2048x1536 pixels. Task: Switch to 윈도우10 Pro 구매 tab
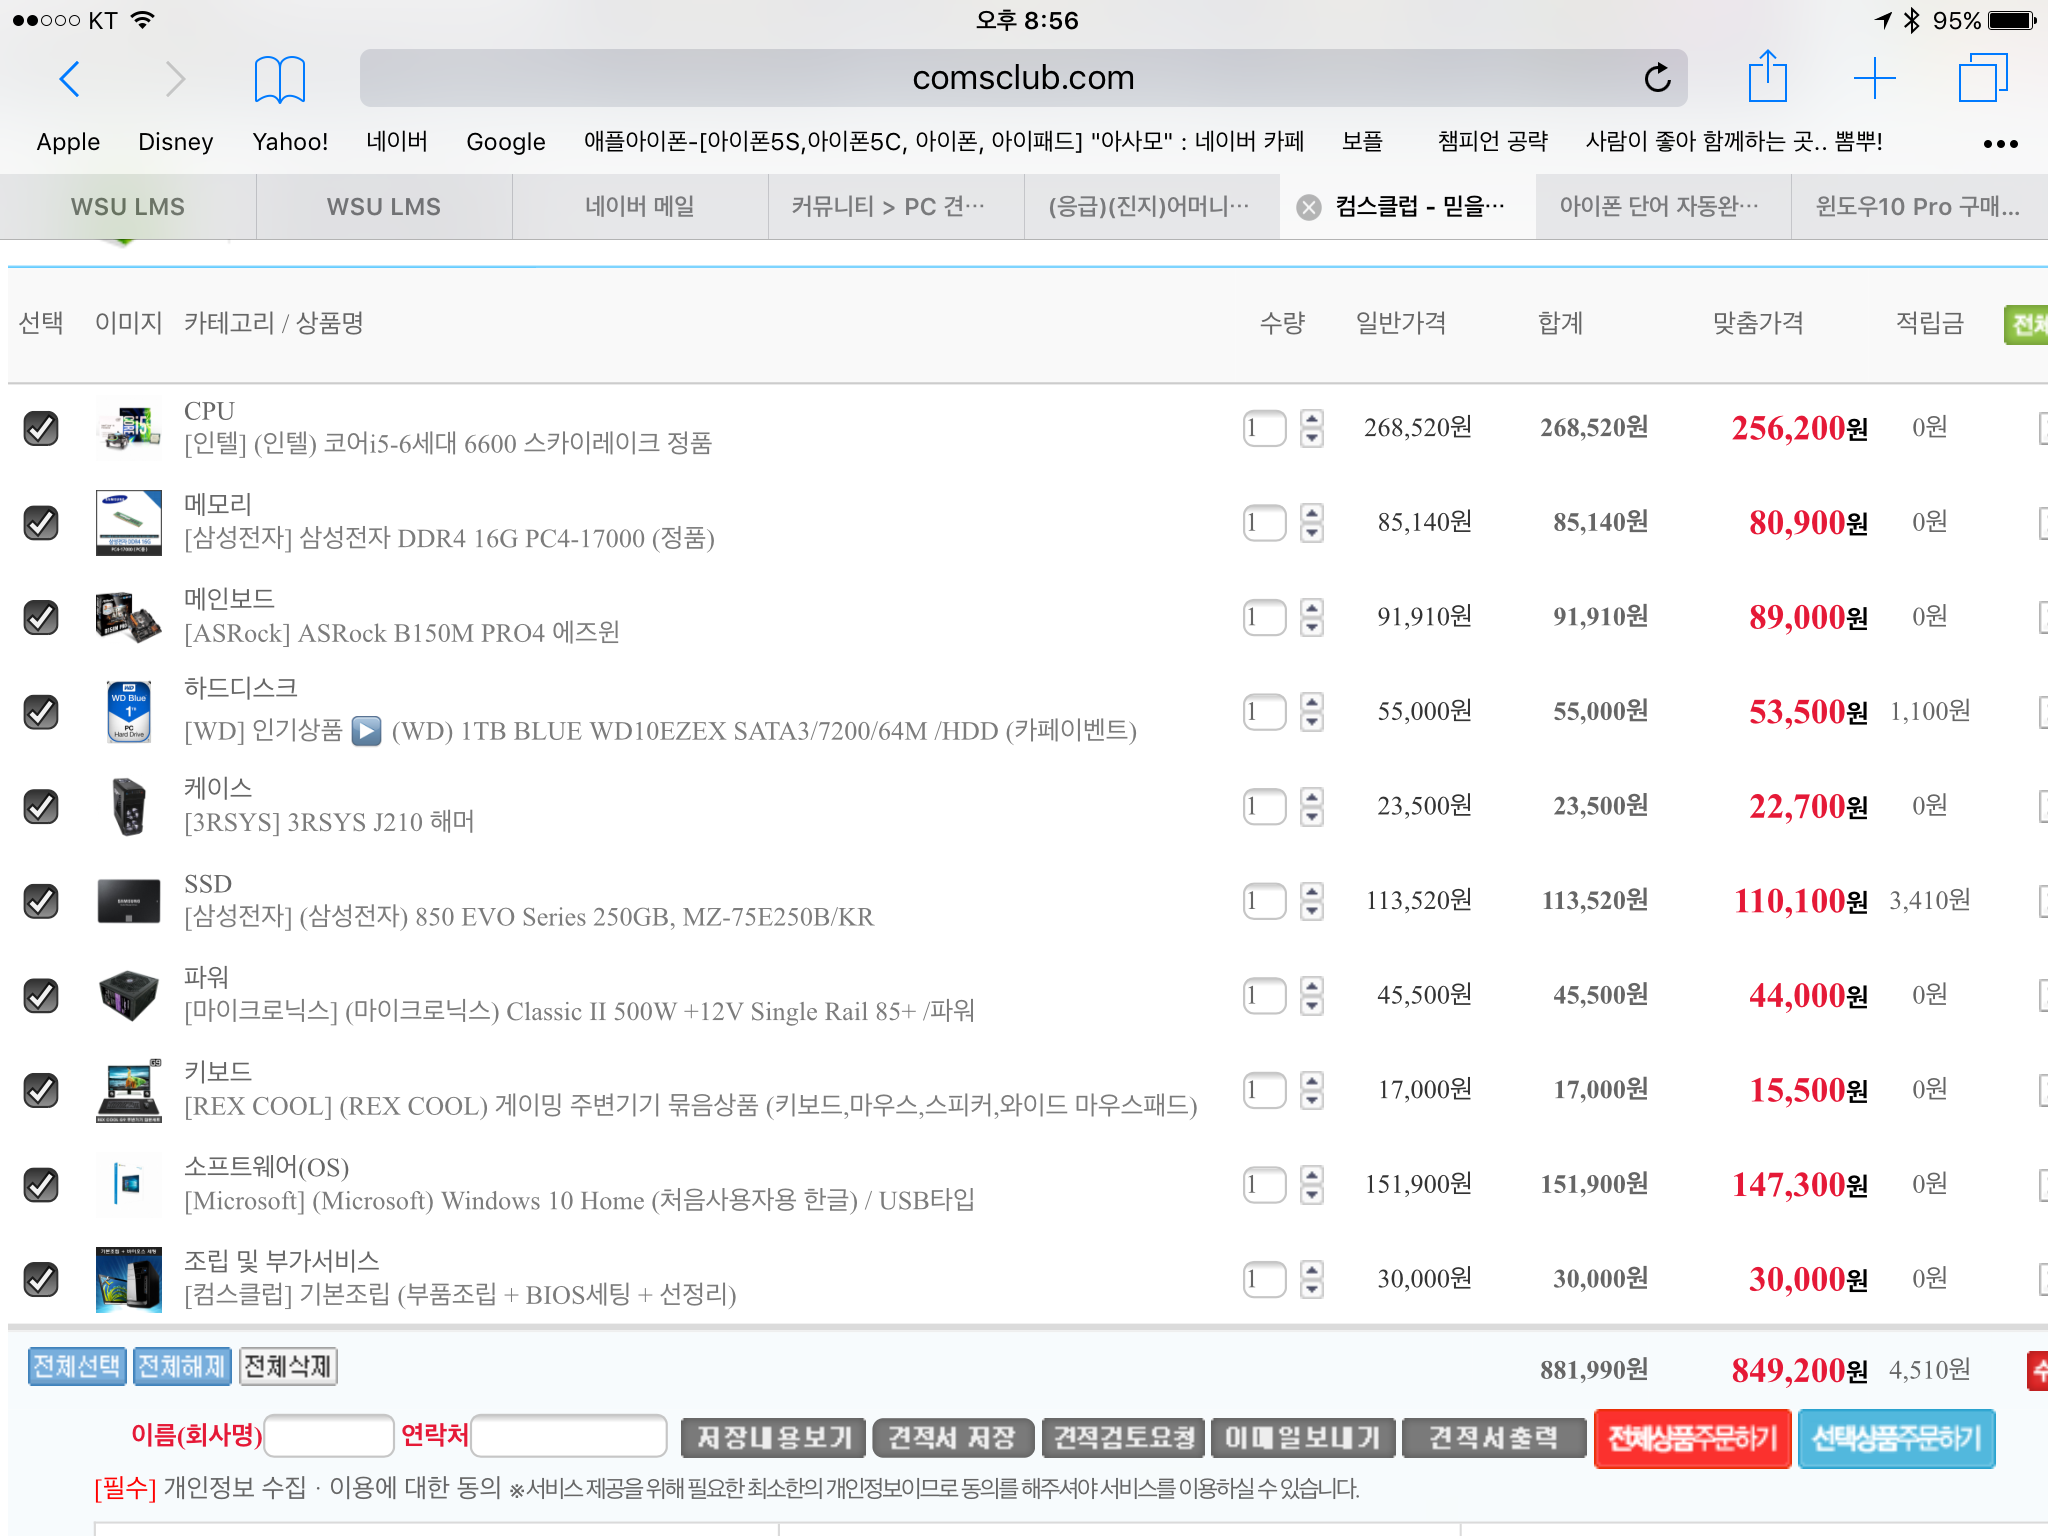(x=1918, y=207)
